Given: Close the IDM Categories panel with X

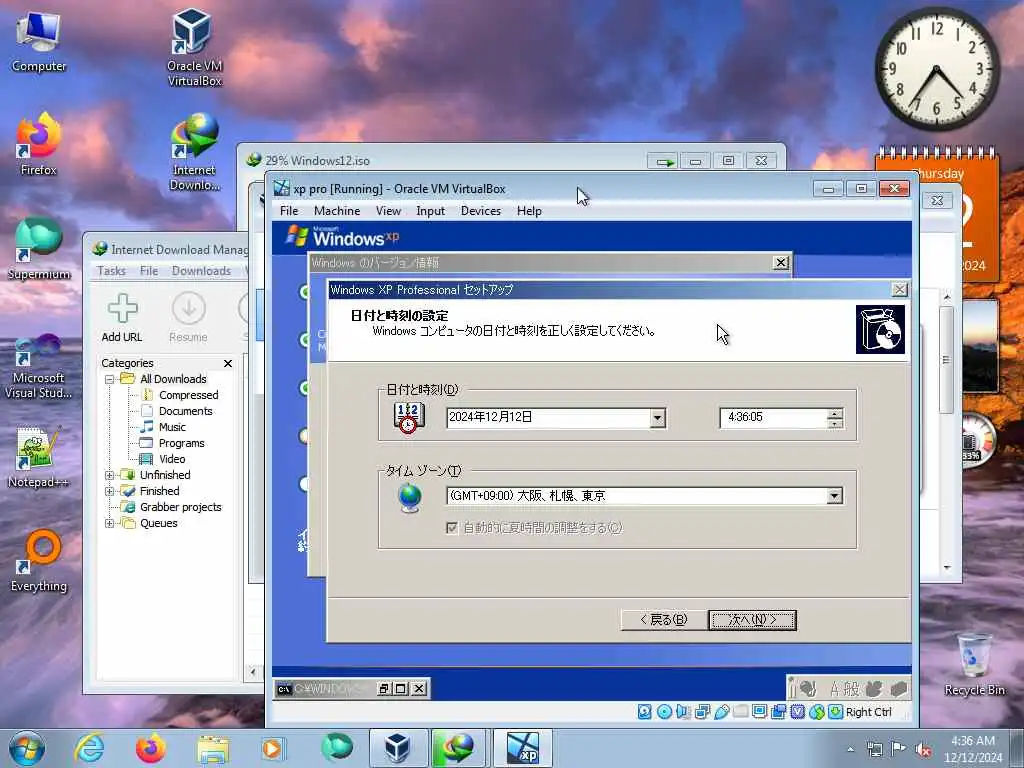Looking at the screenshot, I should coord(228,363).
